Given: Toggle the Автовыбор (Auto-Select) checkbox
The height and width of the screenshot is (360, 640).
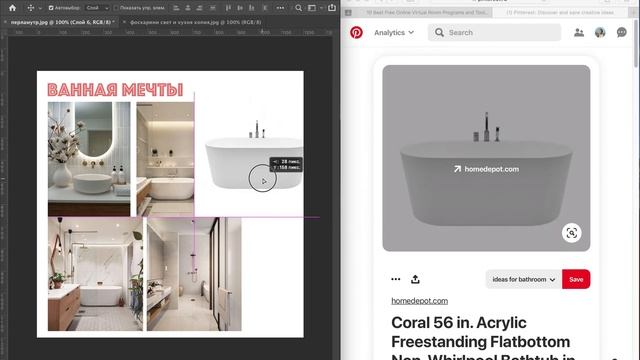Looking at the screenshot, I should [x=51, y=8].
